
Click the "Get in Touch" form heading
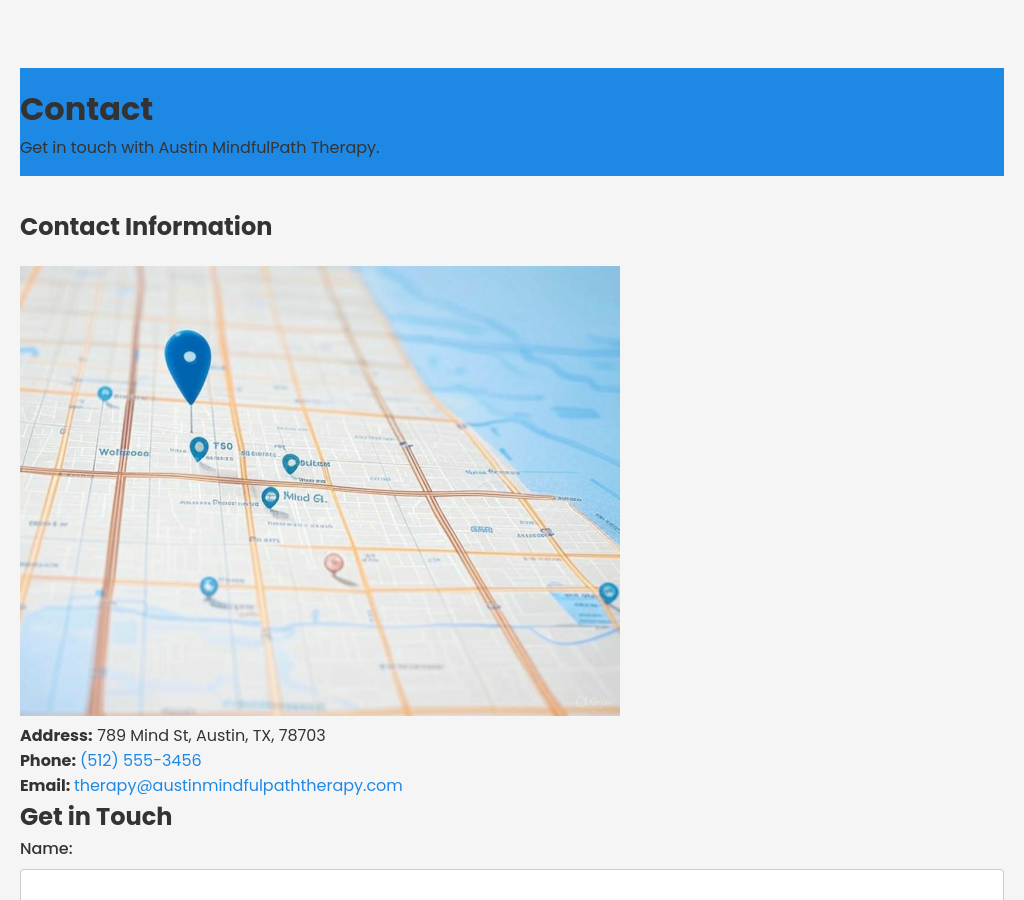pyautogui.click(x=96, y=817)
